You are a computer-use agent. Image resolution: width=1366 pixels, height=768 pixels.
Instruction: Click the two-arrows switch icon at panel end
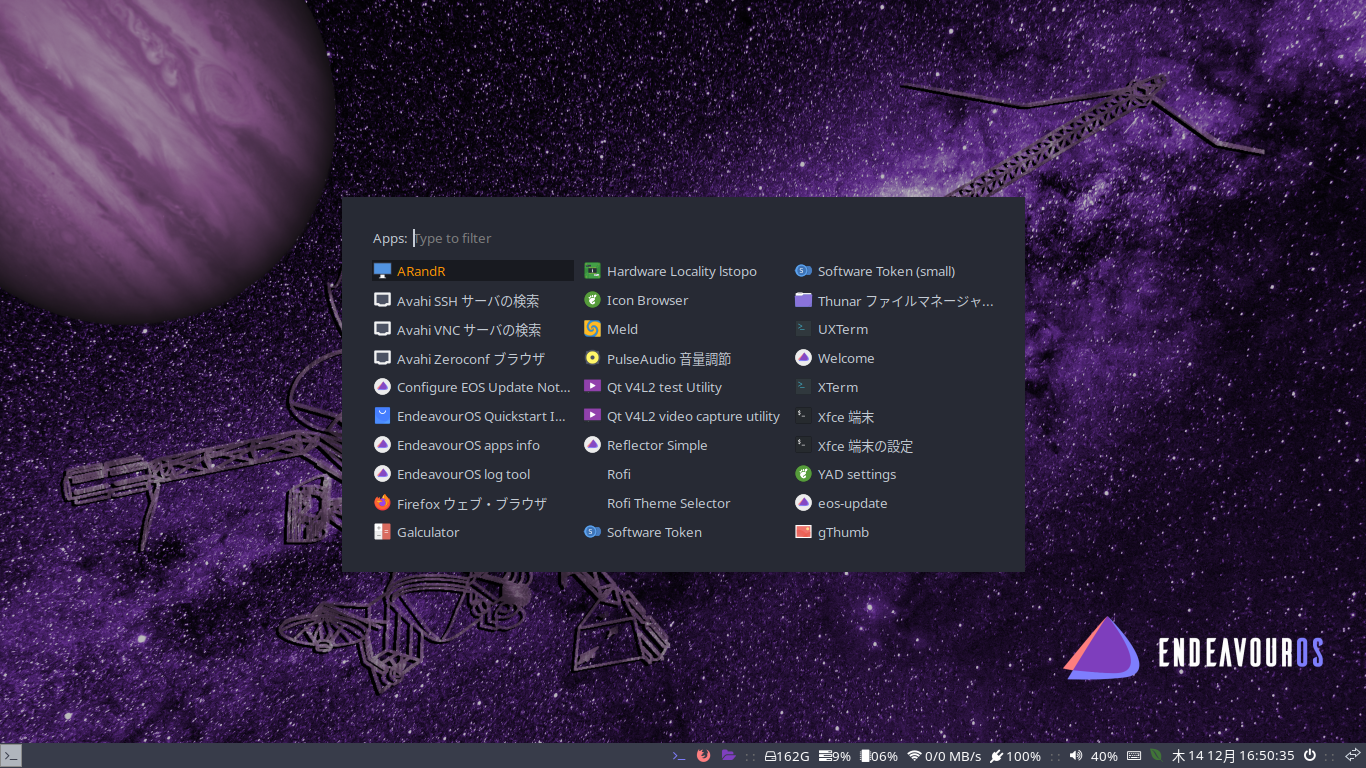coord(1352,756)
